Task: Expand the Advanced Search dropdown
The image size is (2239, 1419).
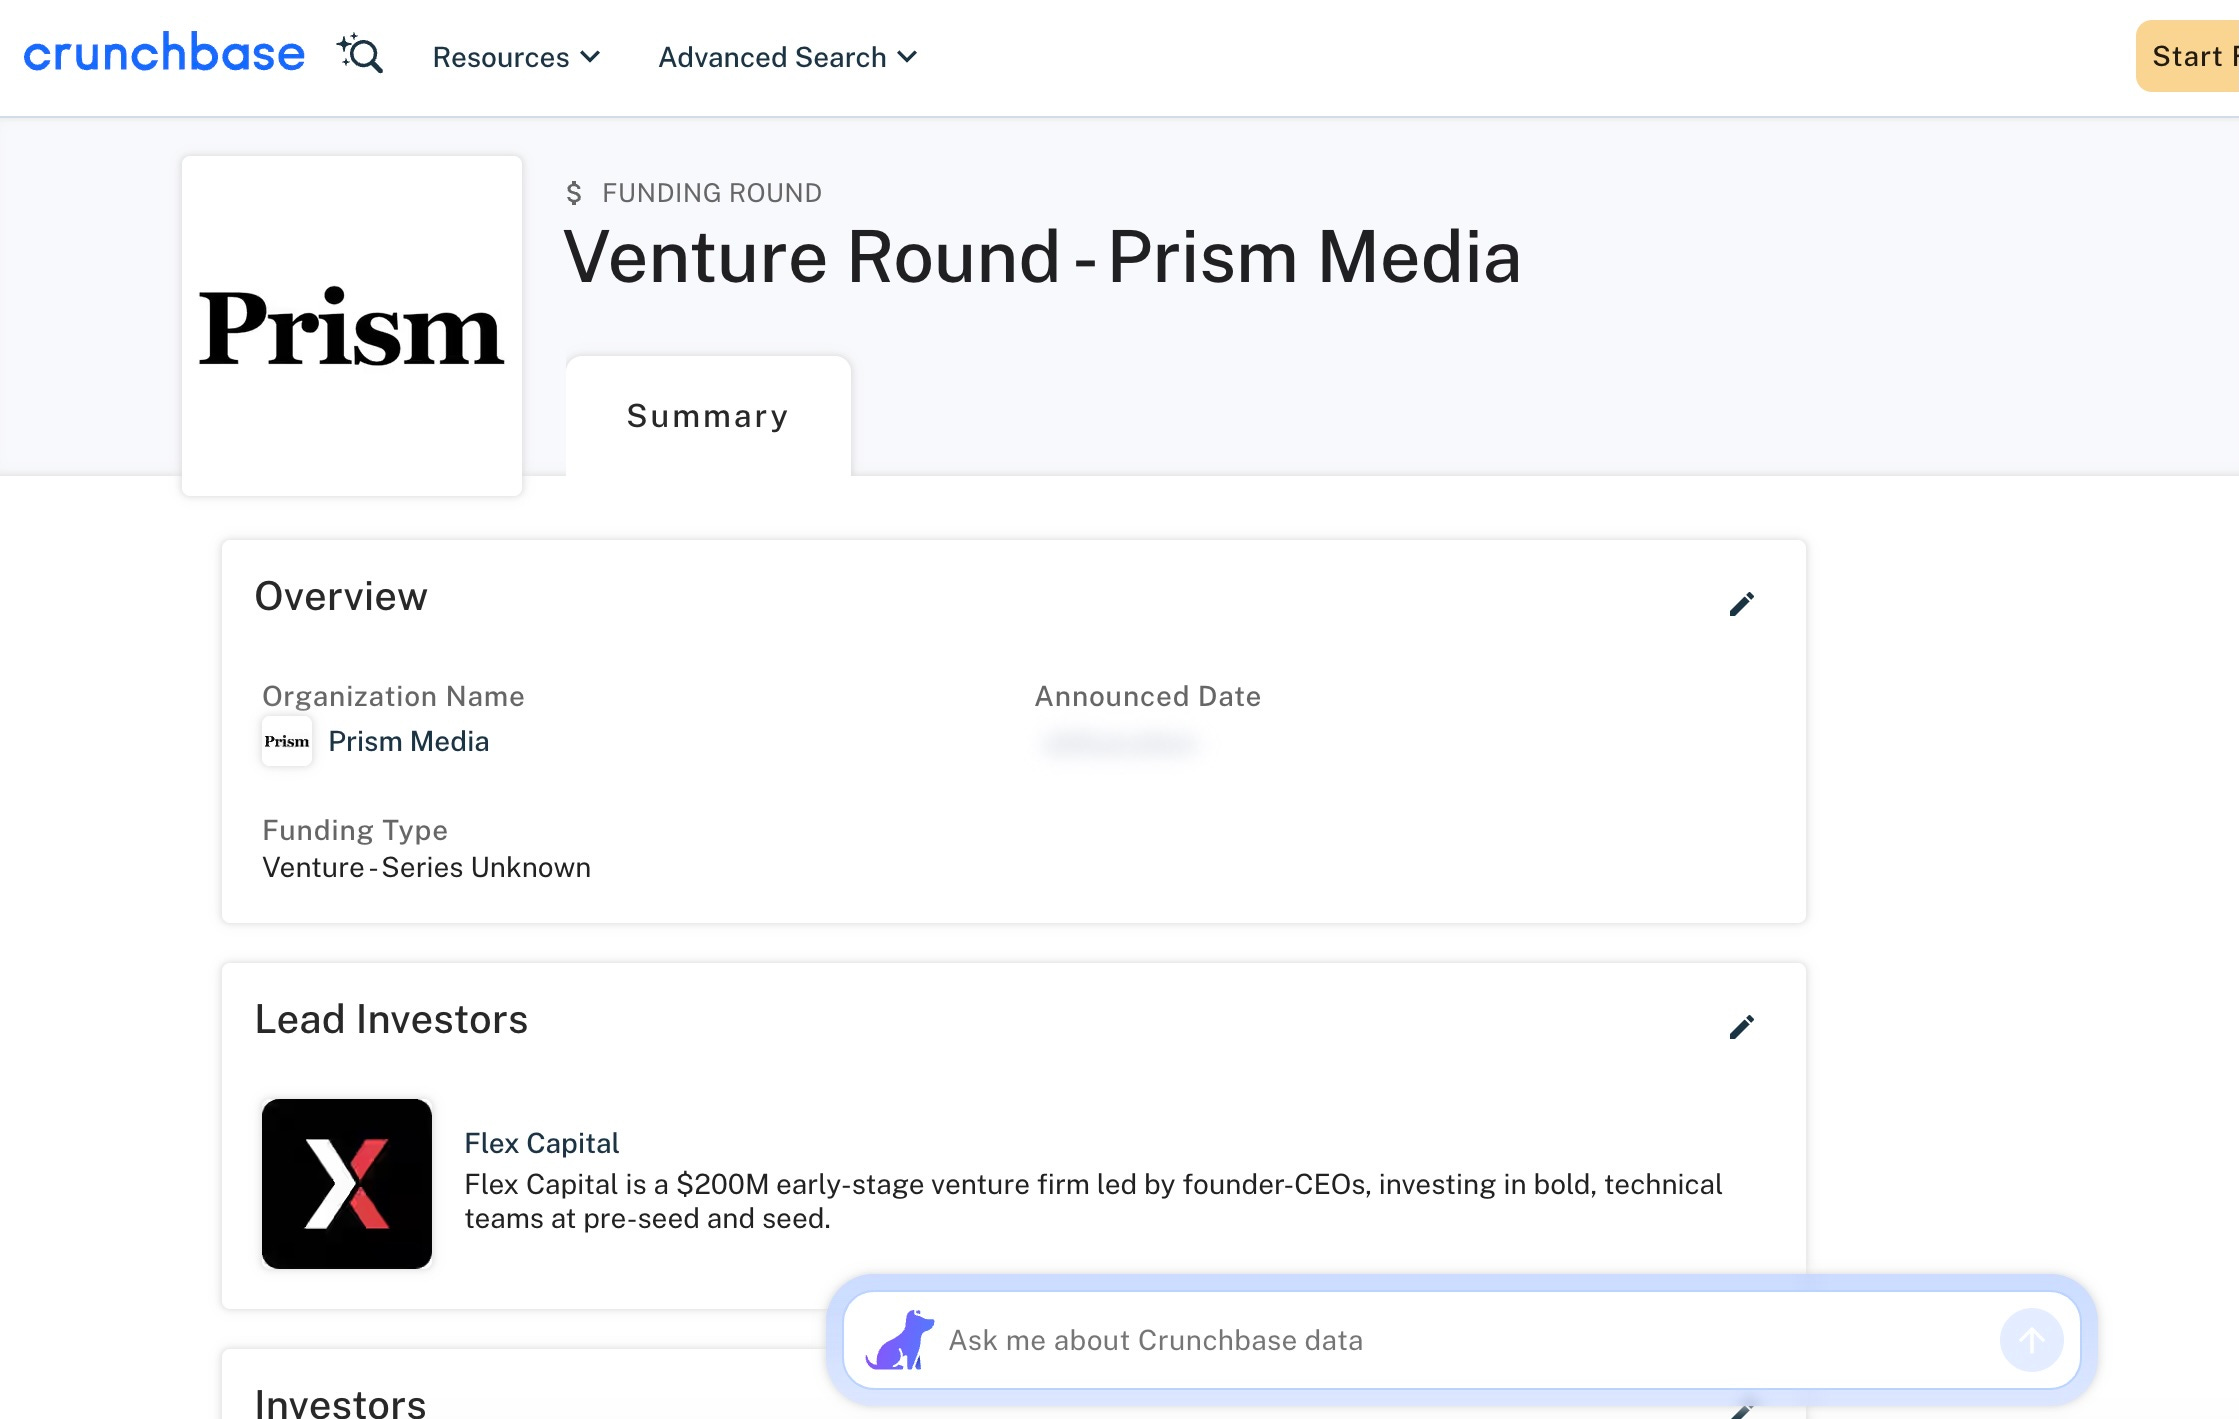Action: click(x=787, y=57)
